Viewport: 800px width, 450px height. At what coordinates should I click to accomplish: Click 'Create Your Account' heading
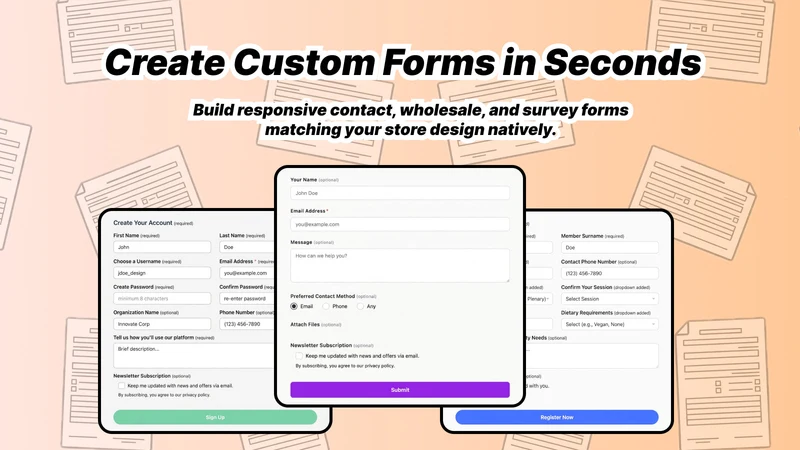[x=143, y=223]
